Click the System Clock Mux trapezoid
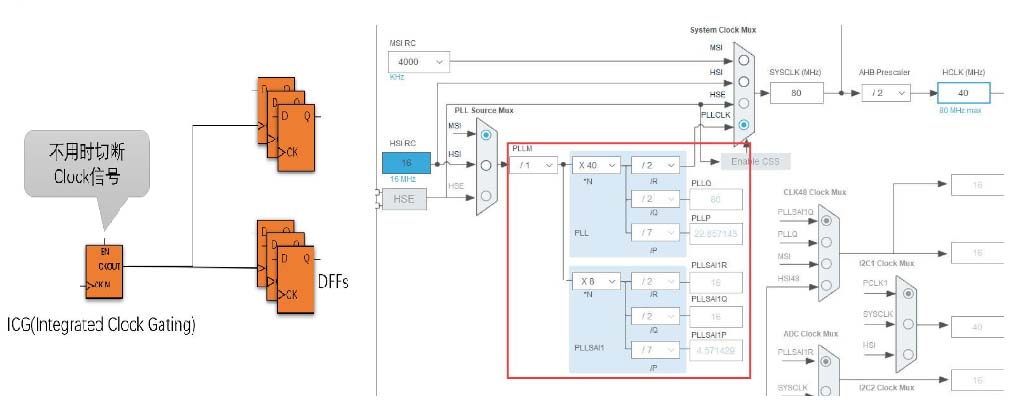The width and height of the screenshot is (1023, 414). (x=744, y=92)
